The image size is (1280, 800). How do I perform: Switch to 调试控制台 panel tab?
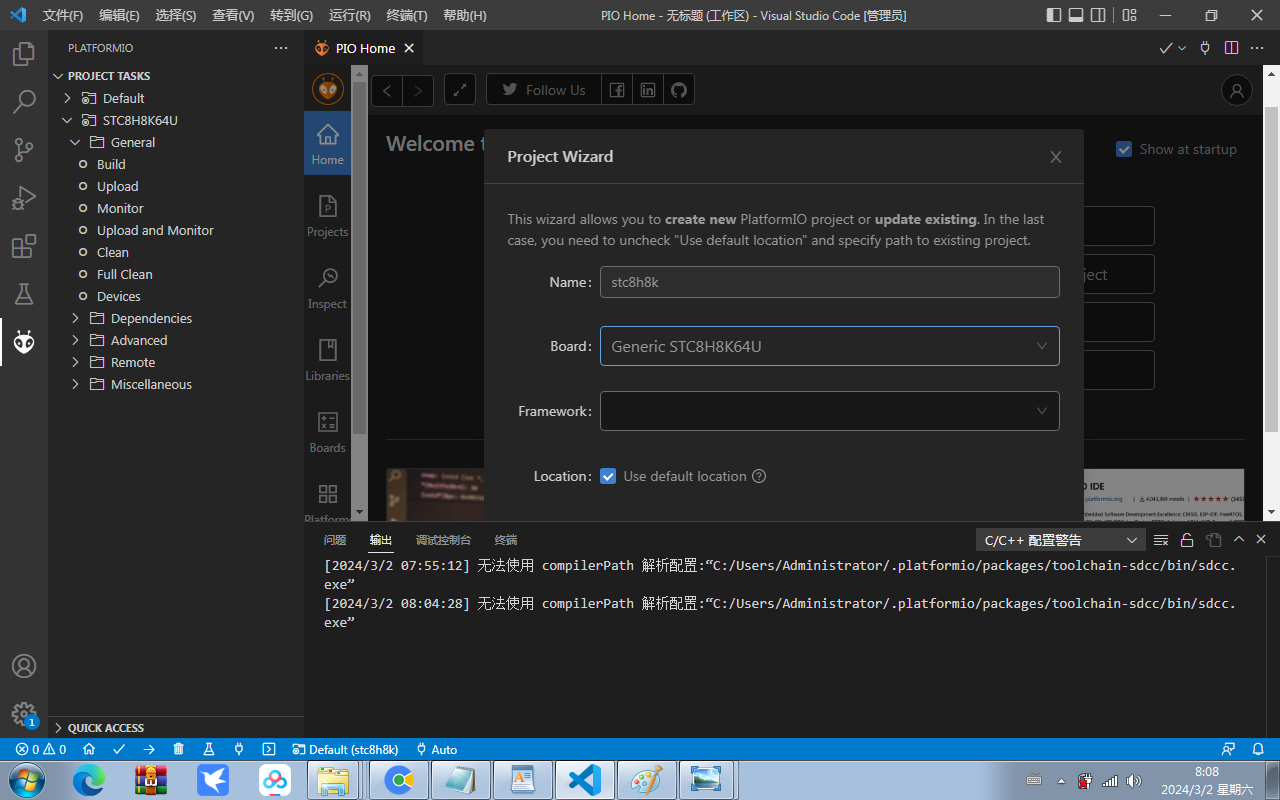pos(443,540)
